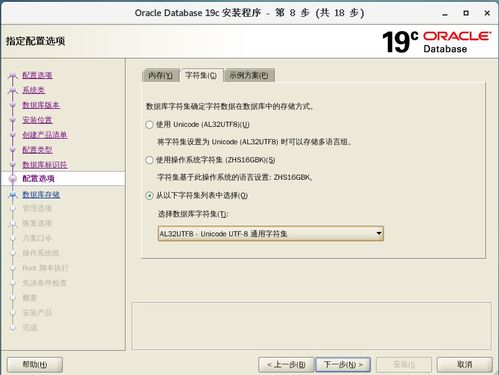
Task: Click the step bullet beside 安装位置
Action: point(13,120)
